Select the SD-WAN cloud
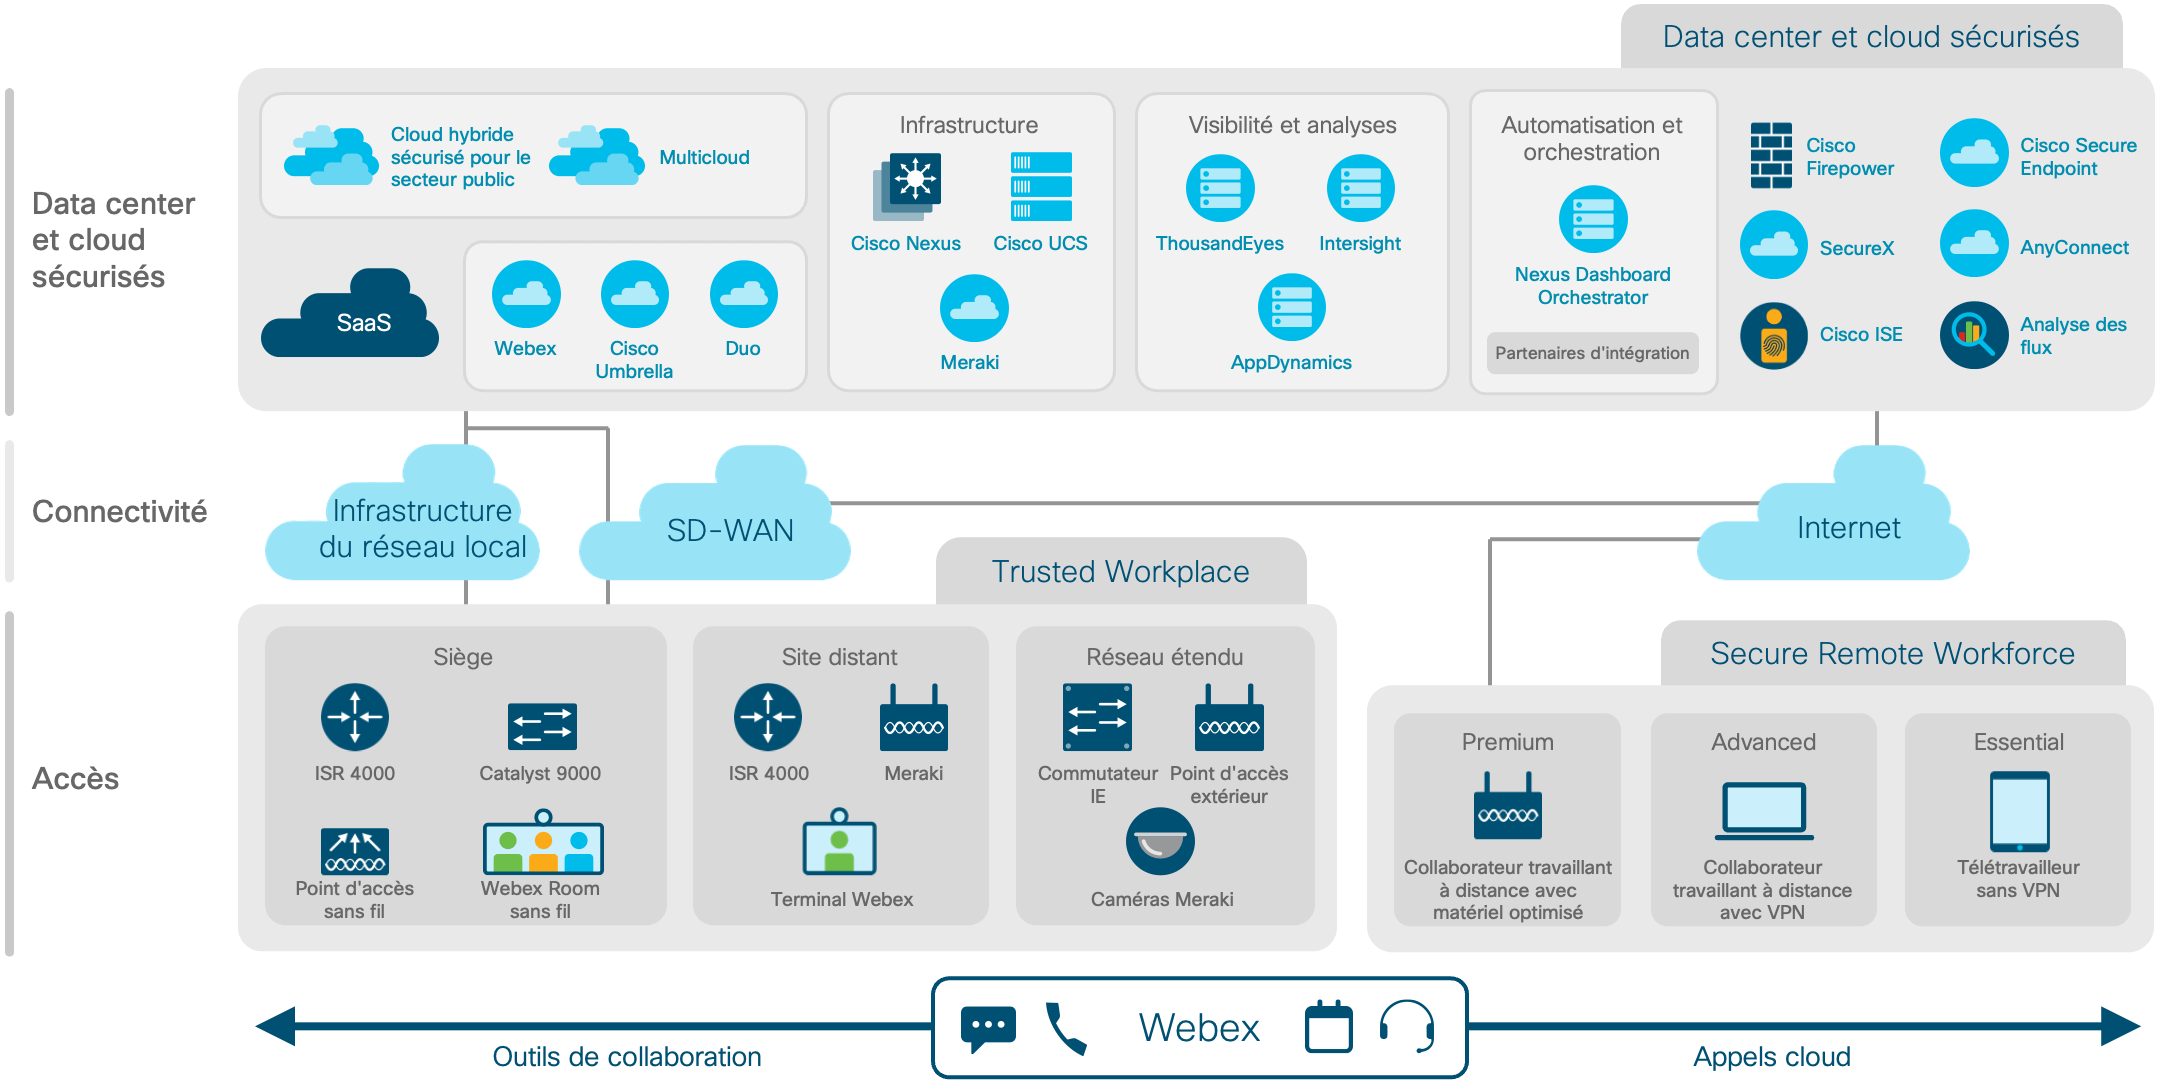 point(715,514)
